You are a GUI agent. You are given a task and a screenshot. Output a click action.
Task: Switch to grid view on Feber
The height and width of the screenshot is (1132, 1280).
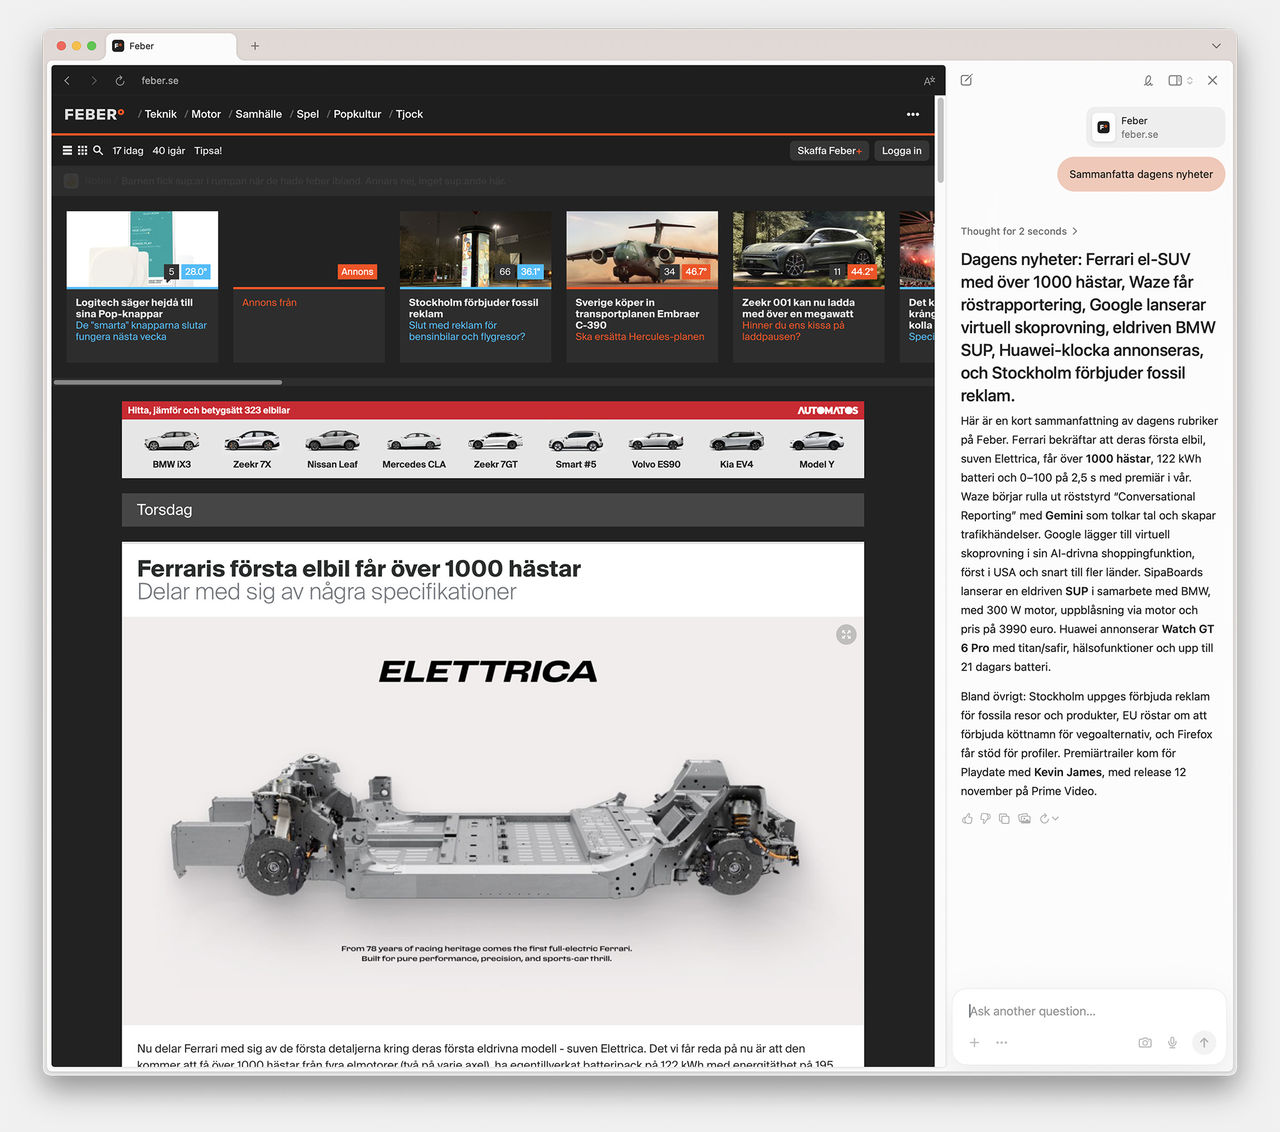click(81, 150)
